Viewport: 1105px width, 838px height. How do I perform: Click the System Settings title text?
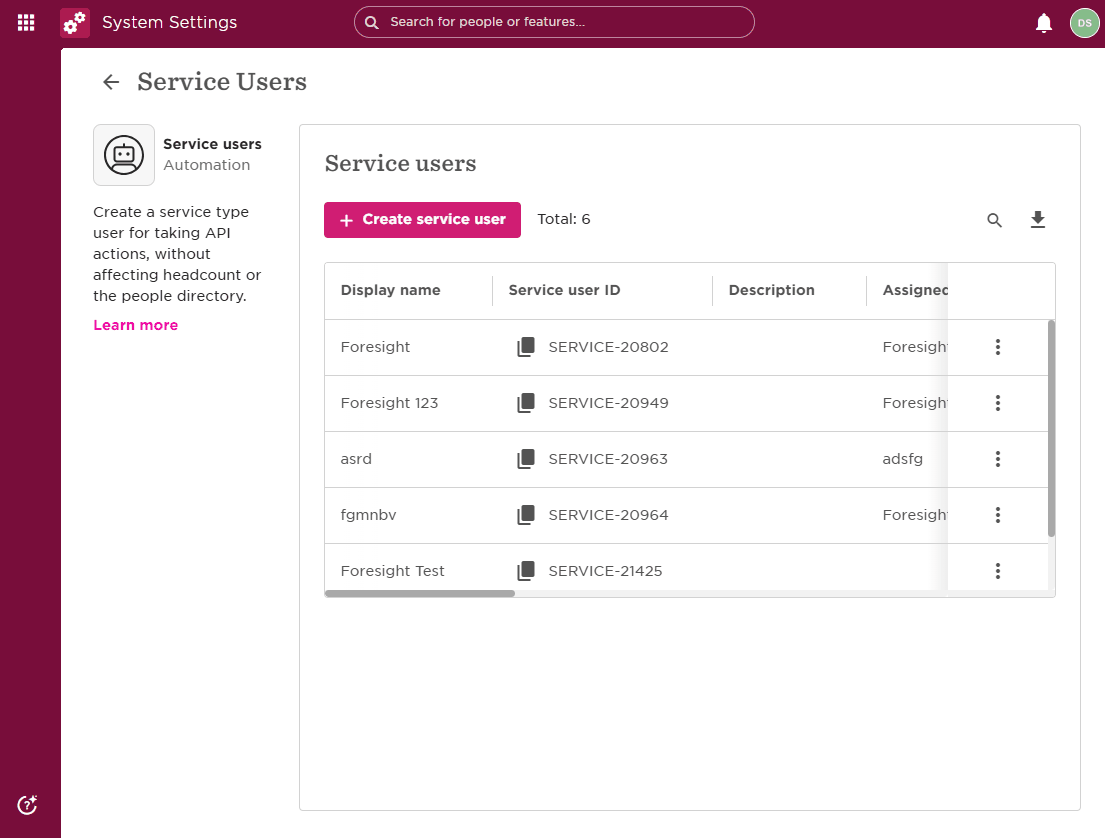[x=170, y=23]
